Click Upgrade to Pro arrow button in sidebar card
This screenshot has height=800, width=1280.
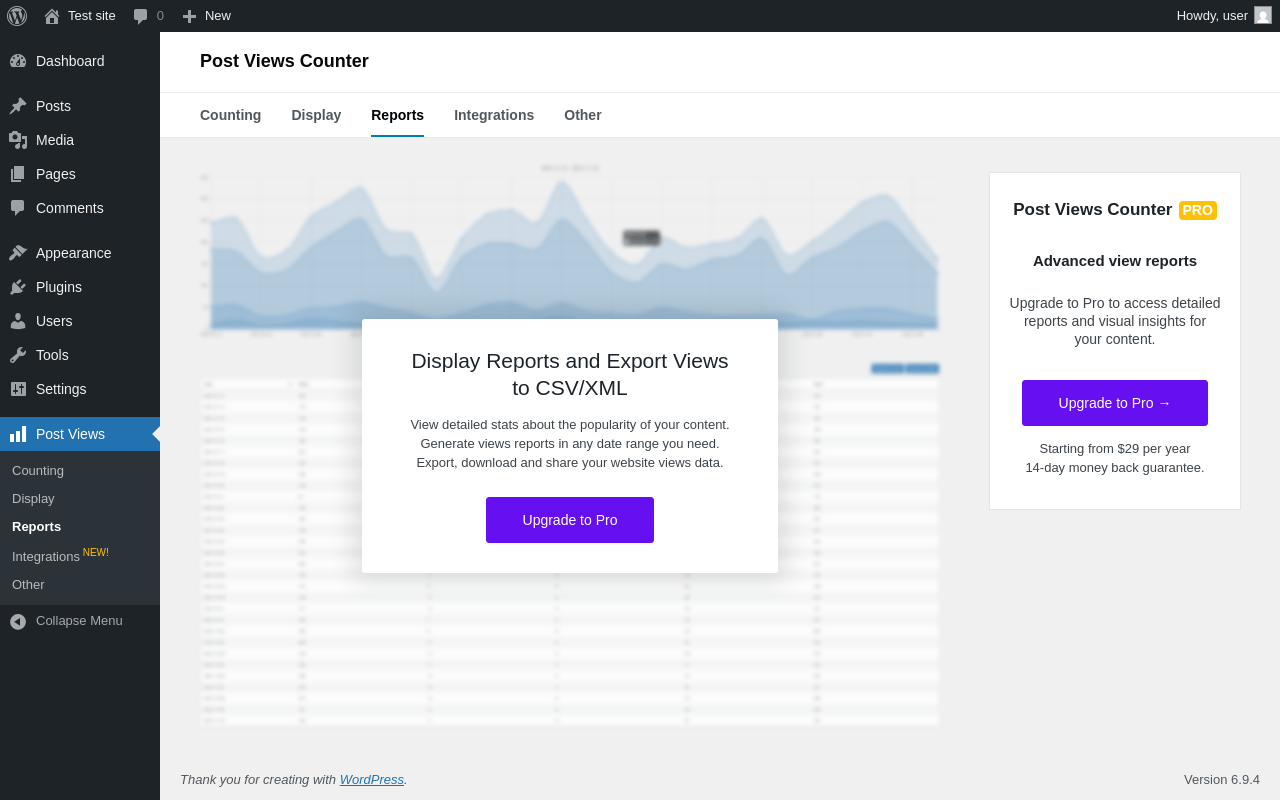[x=1115, y=403]
